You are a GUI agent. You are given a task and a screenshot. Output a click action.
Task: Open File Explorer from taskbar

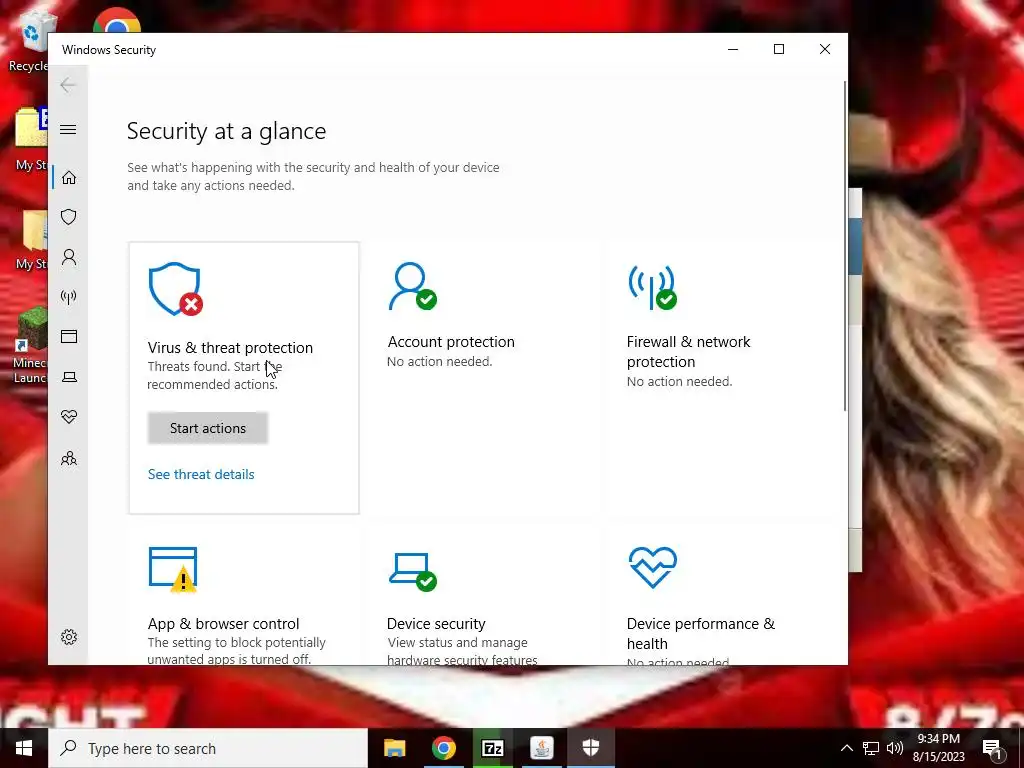tap(394, 748)
